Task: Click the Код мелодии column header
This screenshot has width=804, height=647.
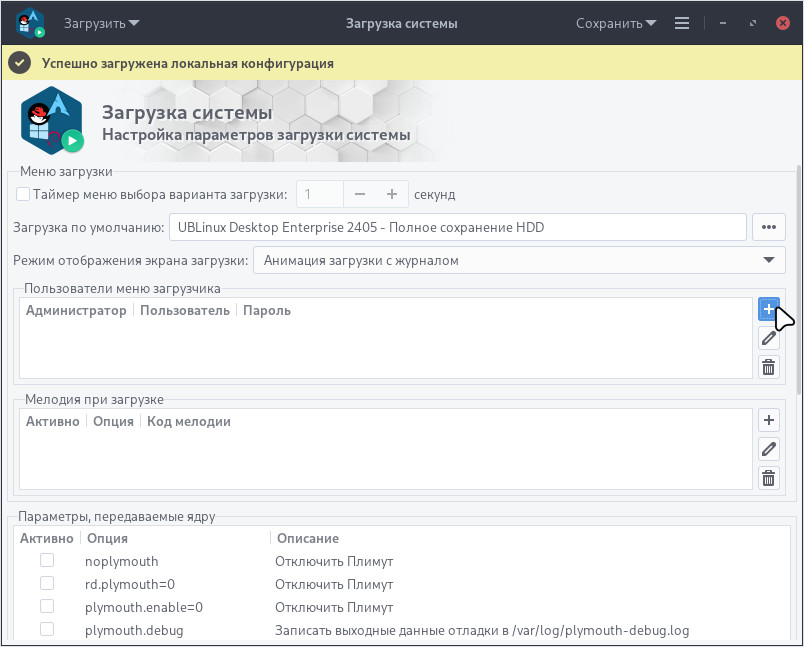Action: tap(189, 421)
